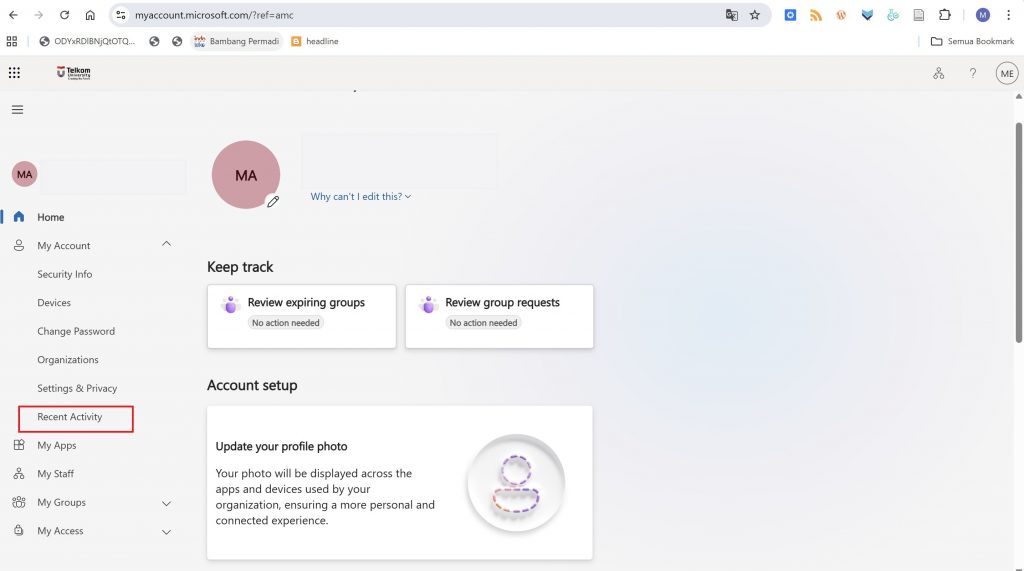This screenshot has width=1024, height=571.
Task: Open the organization chart icon in header
Action: [938, 73]
